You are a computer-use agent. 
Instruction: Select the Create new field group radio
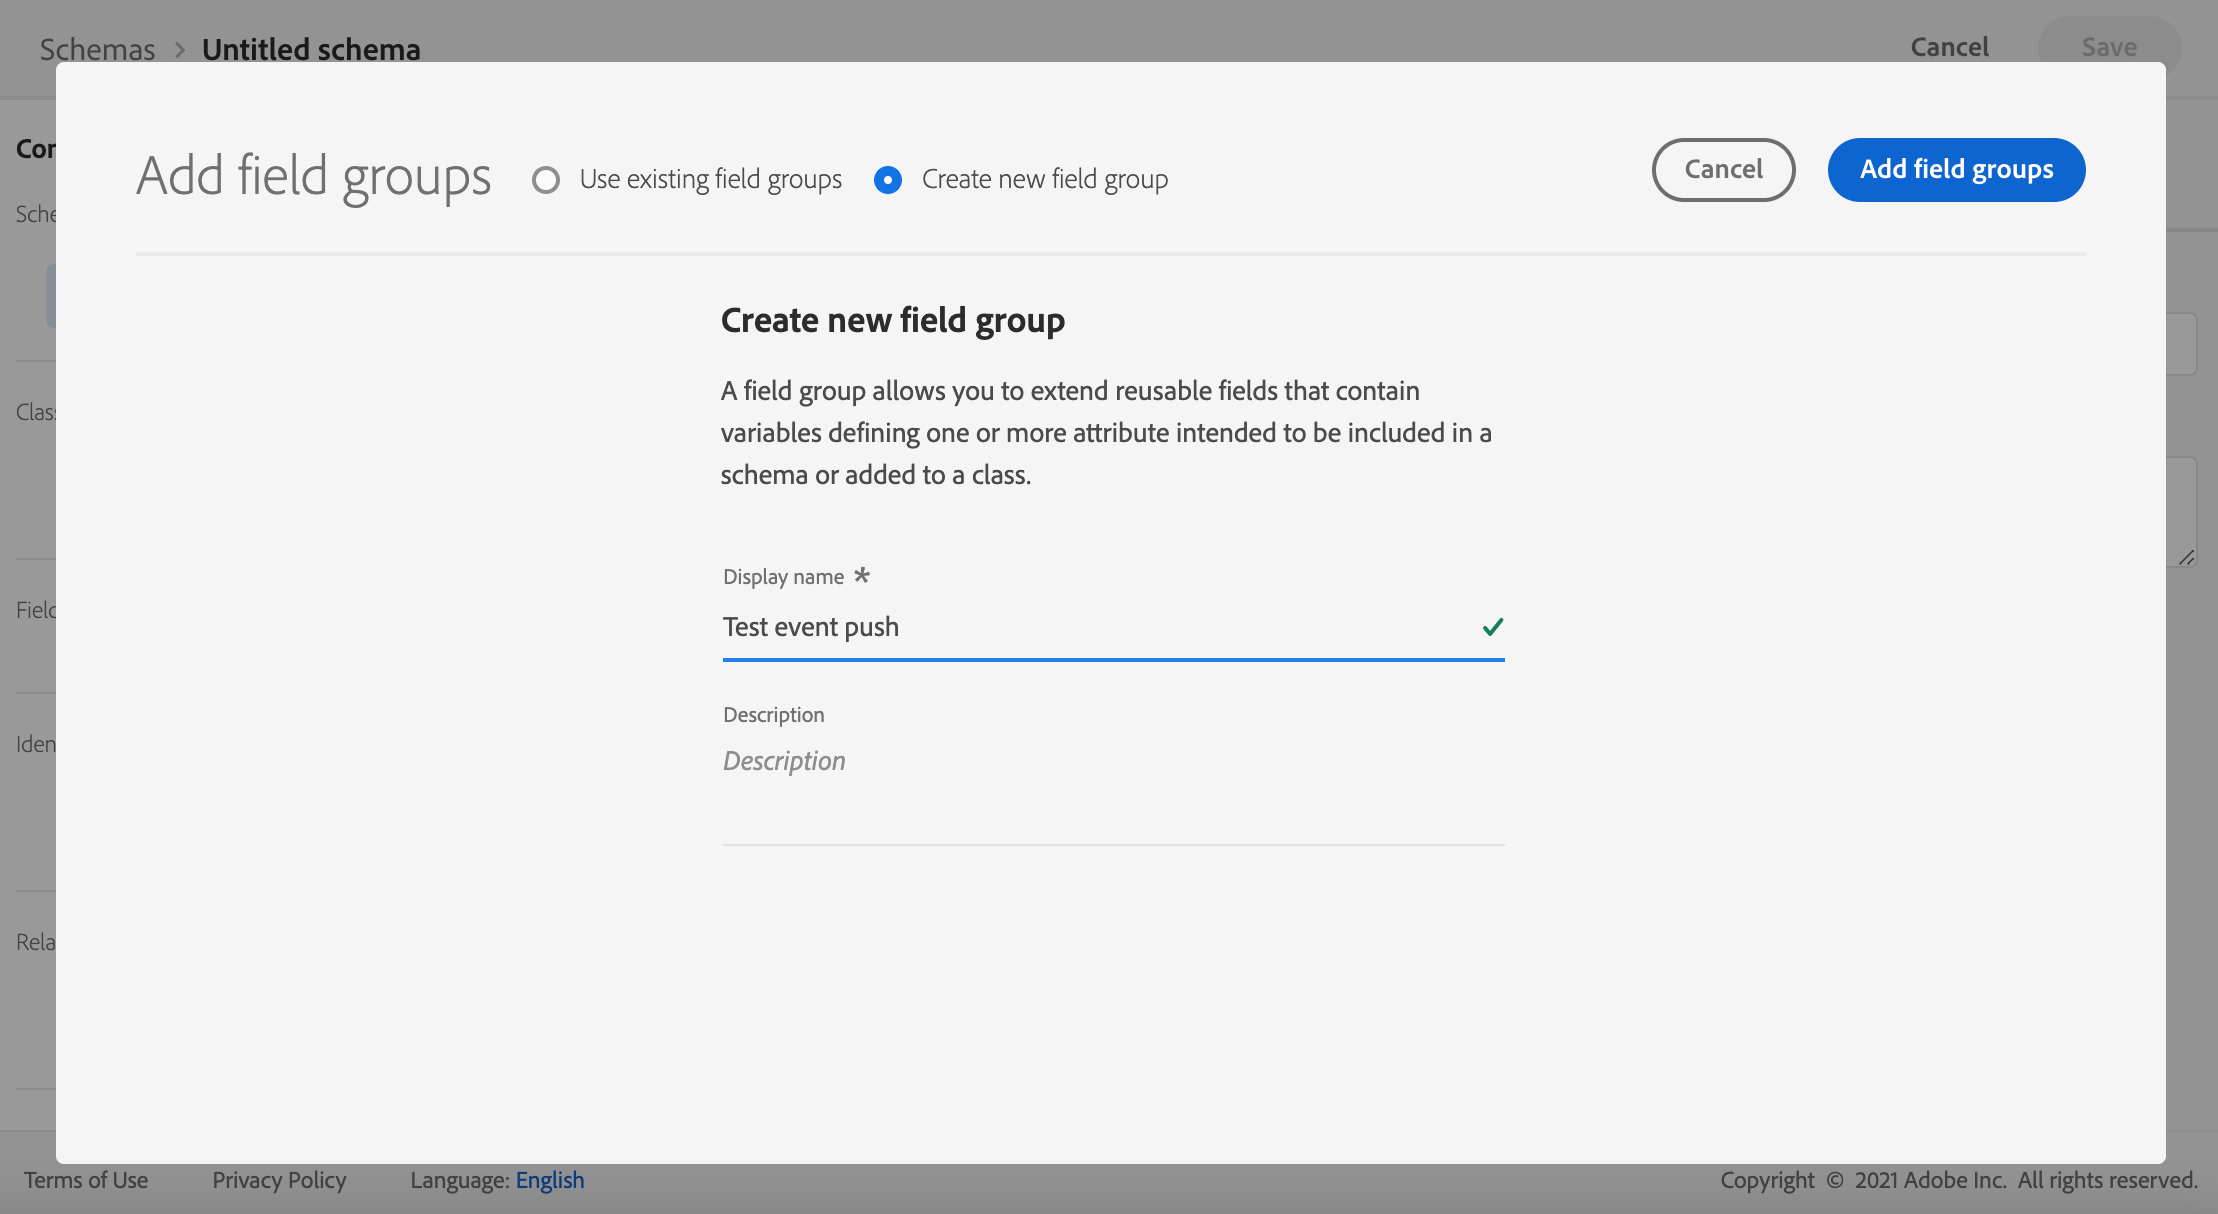[888, 180]
